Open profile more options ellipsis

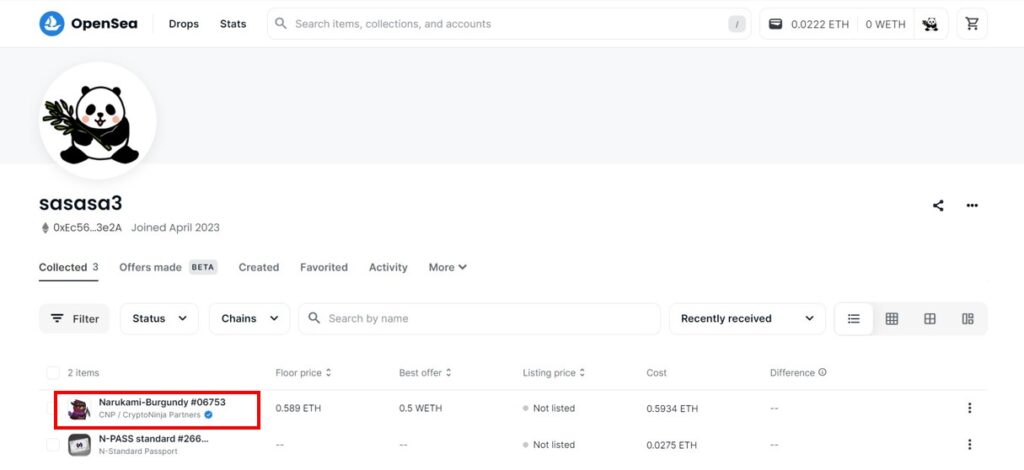point(972,206)
